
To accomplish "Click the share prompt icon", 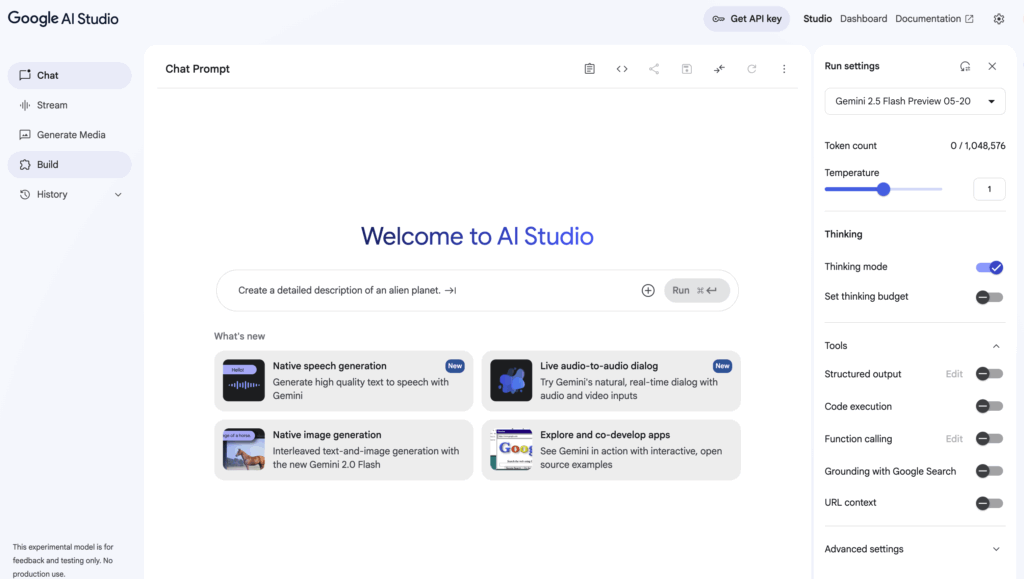I will (x=654, y=69).
